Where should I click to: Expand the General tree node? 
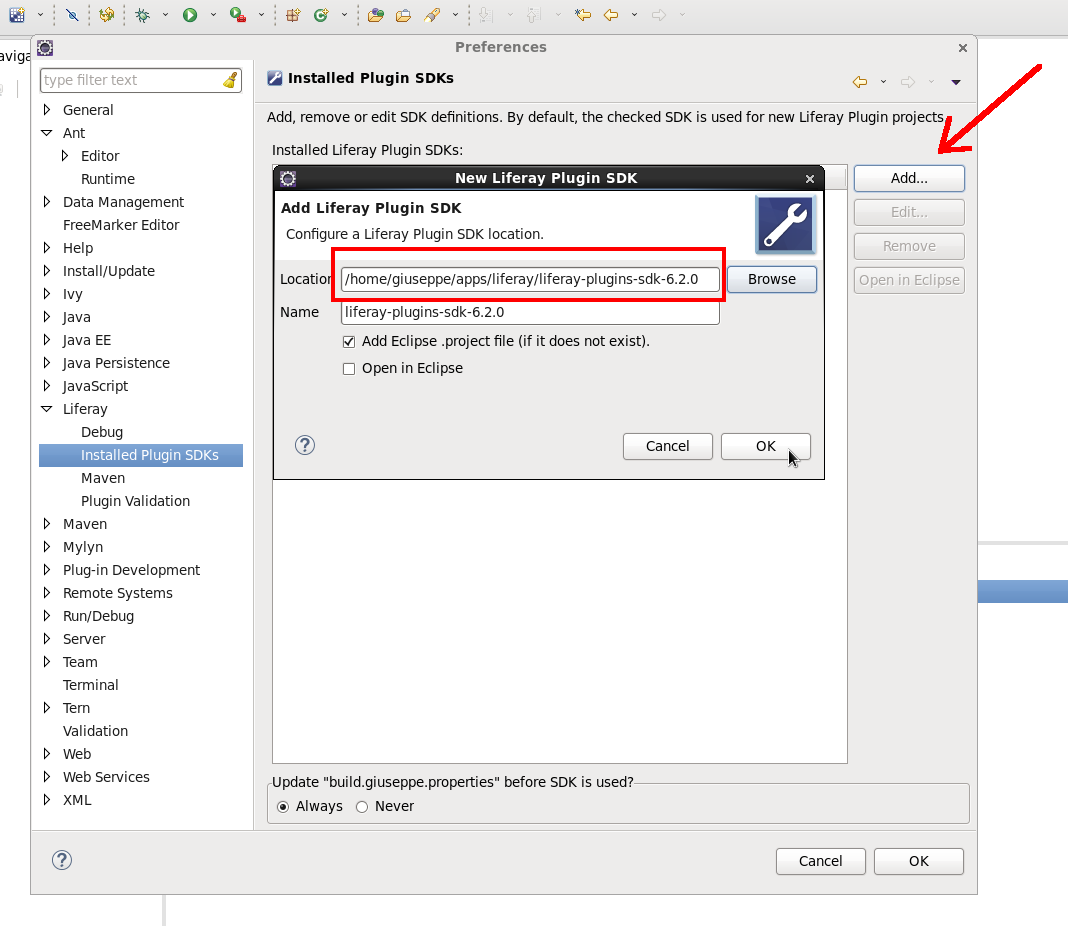46,110
